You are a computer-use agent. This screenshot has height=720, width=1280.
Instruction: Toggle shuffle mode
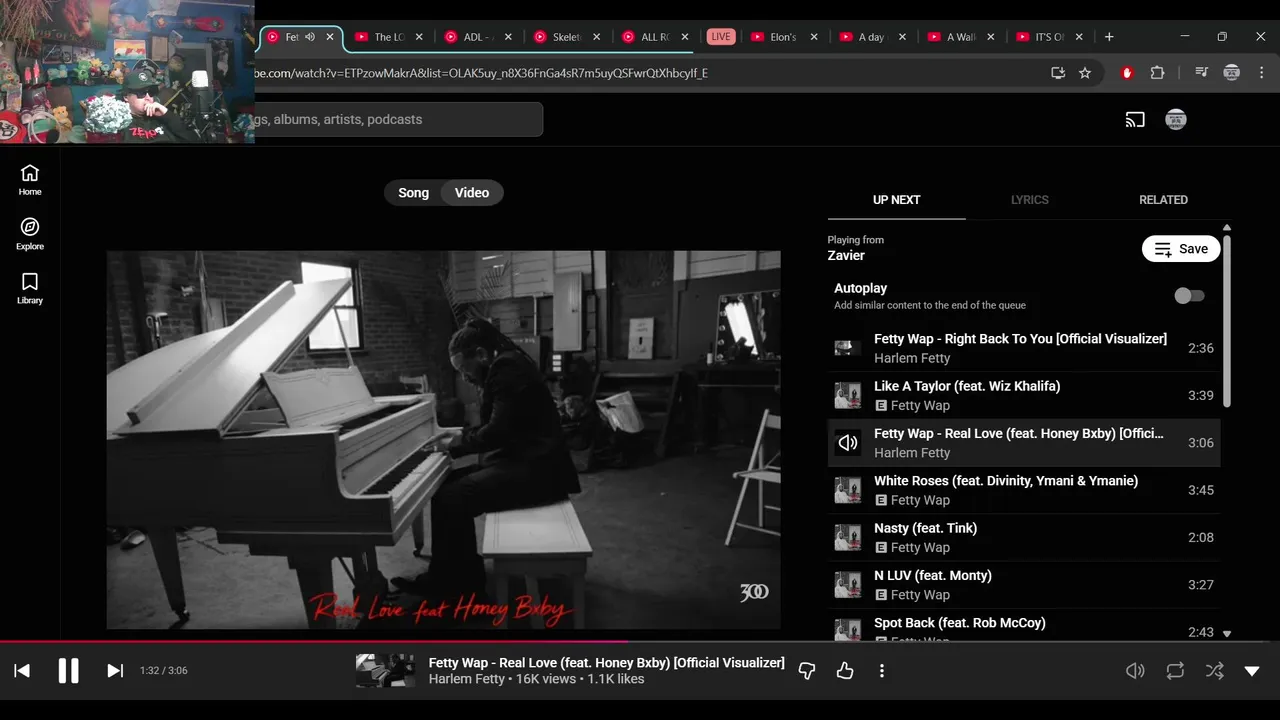tap(1214, 671)
